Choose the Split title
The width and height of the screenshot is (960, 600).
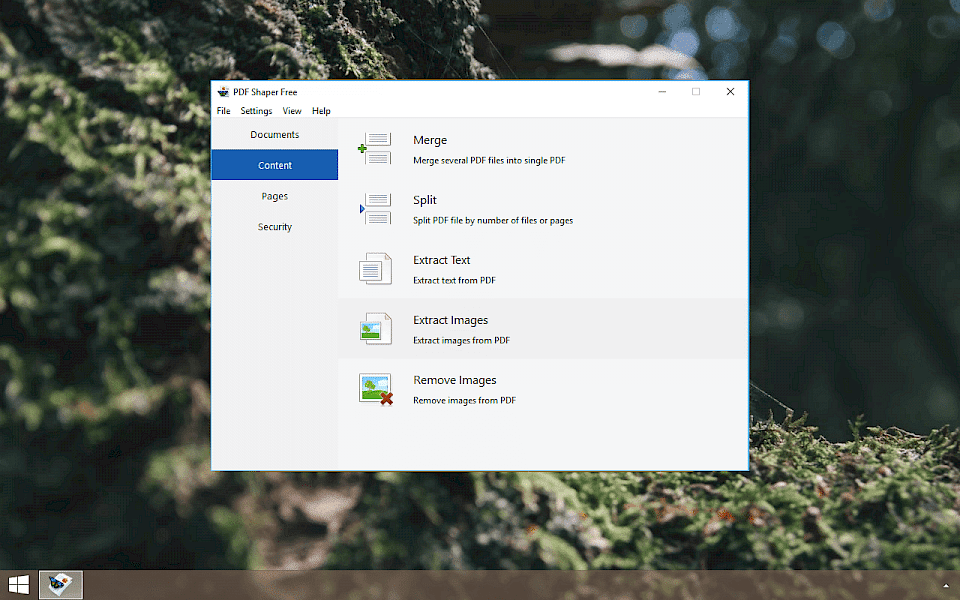pos(424,200)
